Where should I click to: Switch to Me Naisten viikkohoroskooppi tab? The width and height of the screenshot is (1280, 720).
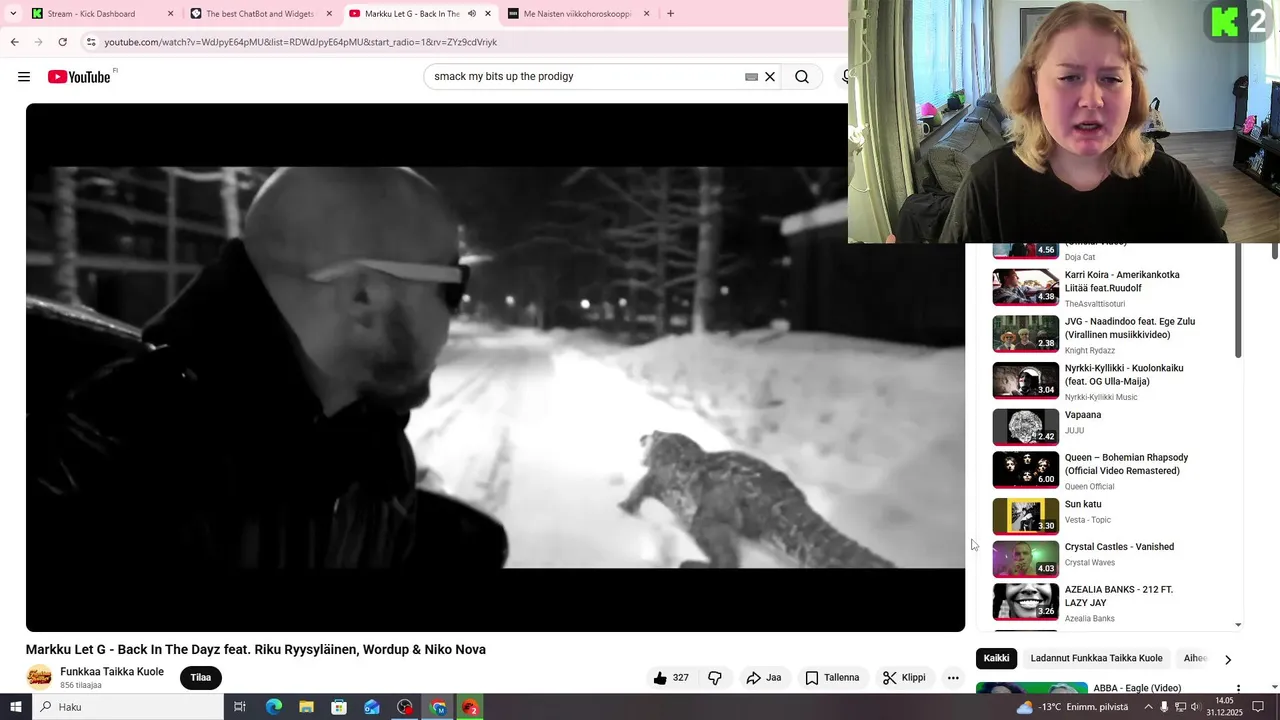click(x=577, y=14)
